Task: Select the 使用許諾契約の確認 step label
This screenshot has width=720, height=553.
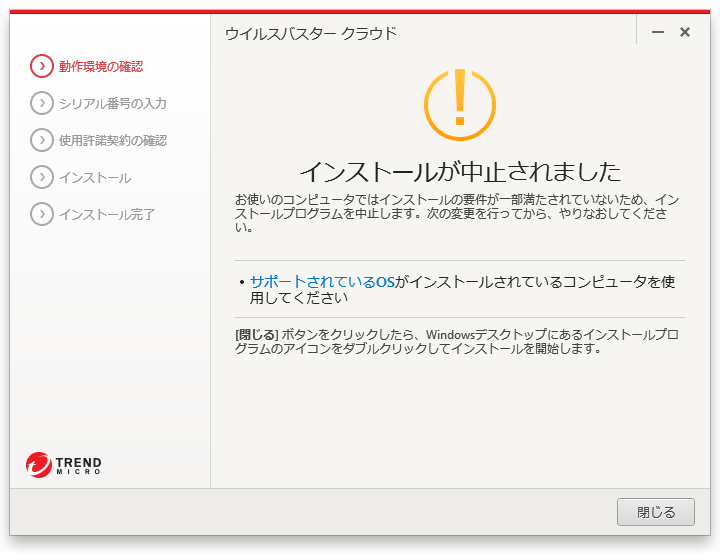Action: 113,140
